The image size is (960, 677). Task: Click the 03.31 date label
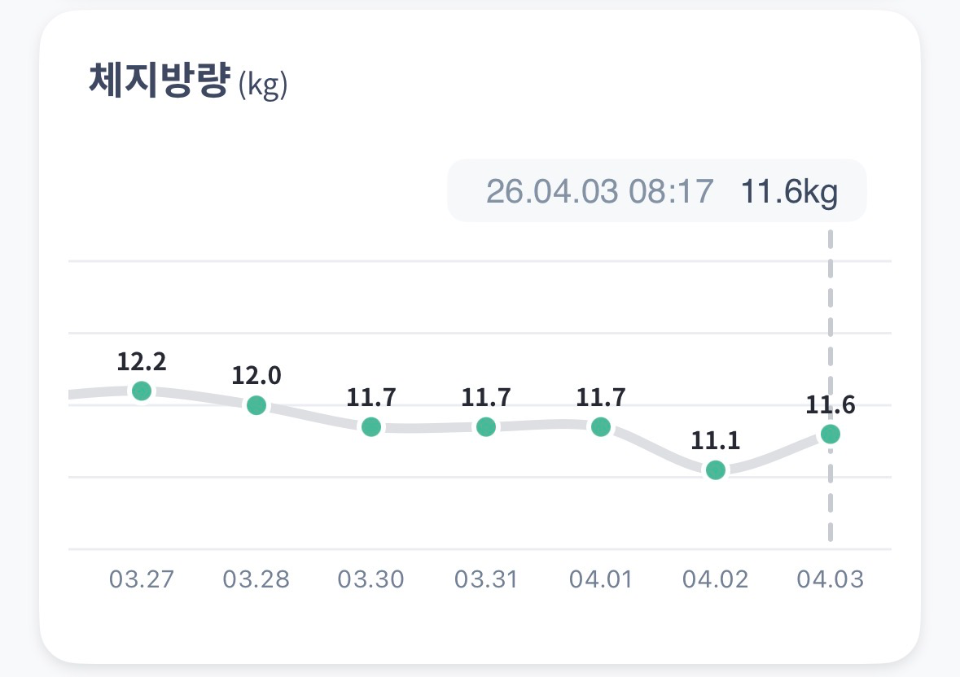click(x=486, y=580)
